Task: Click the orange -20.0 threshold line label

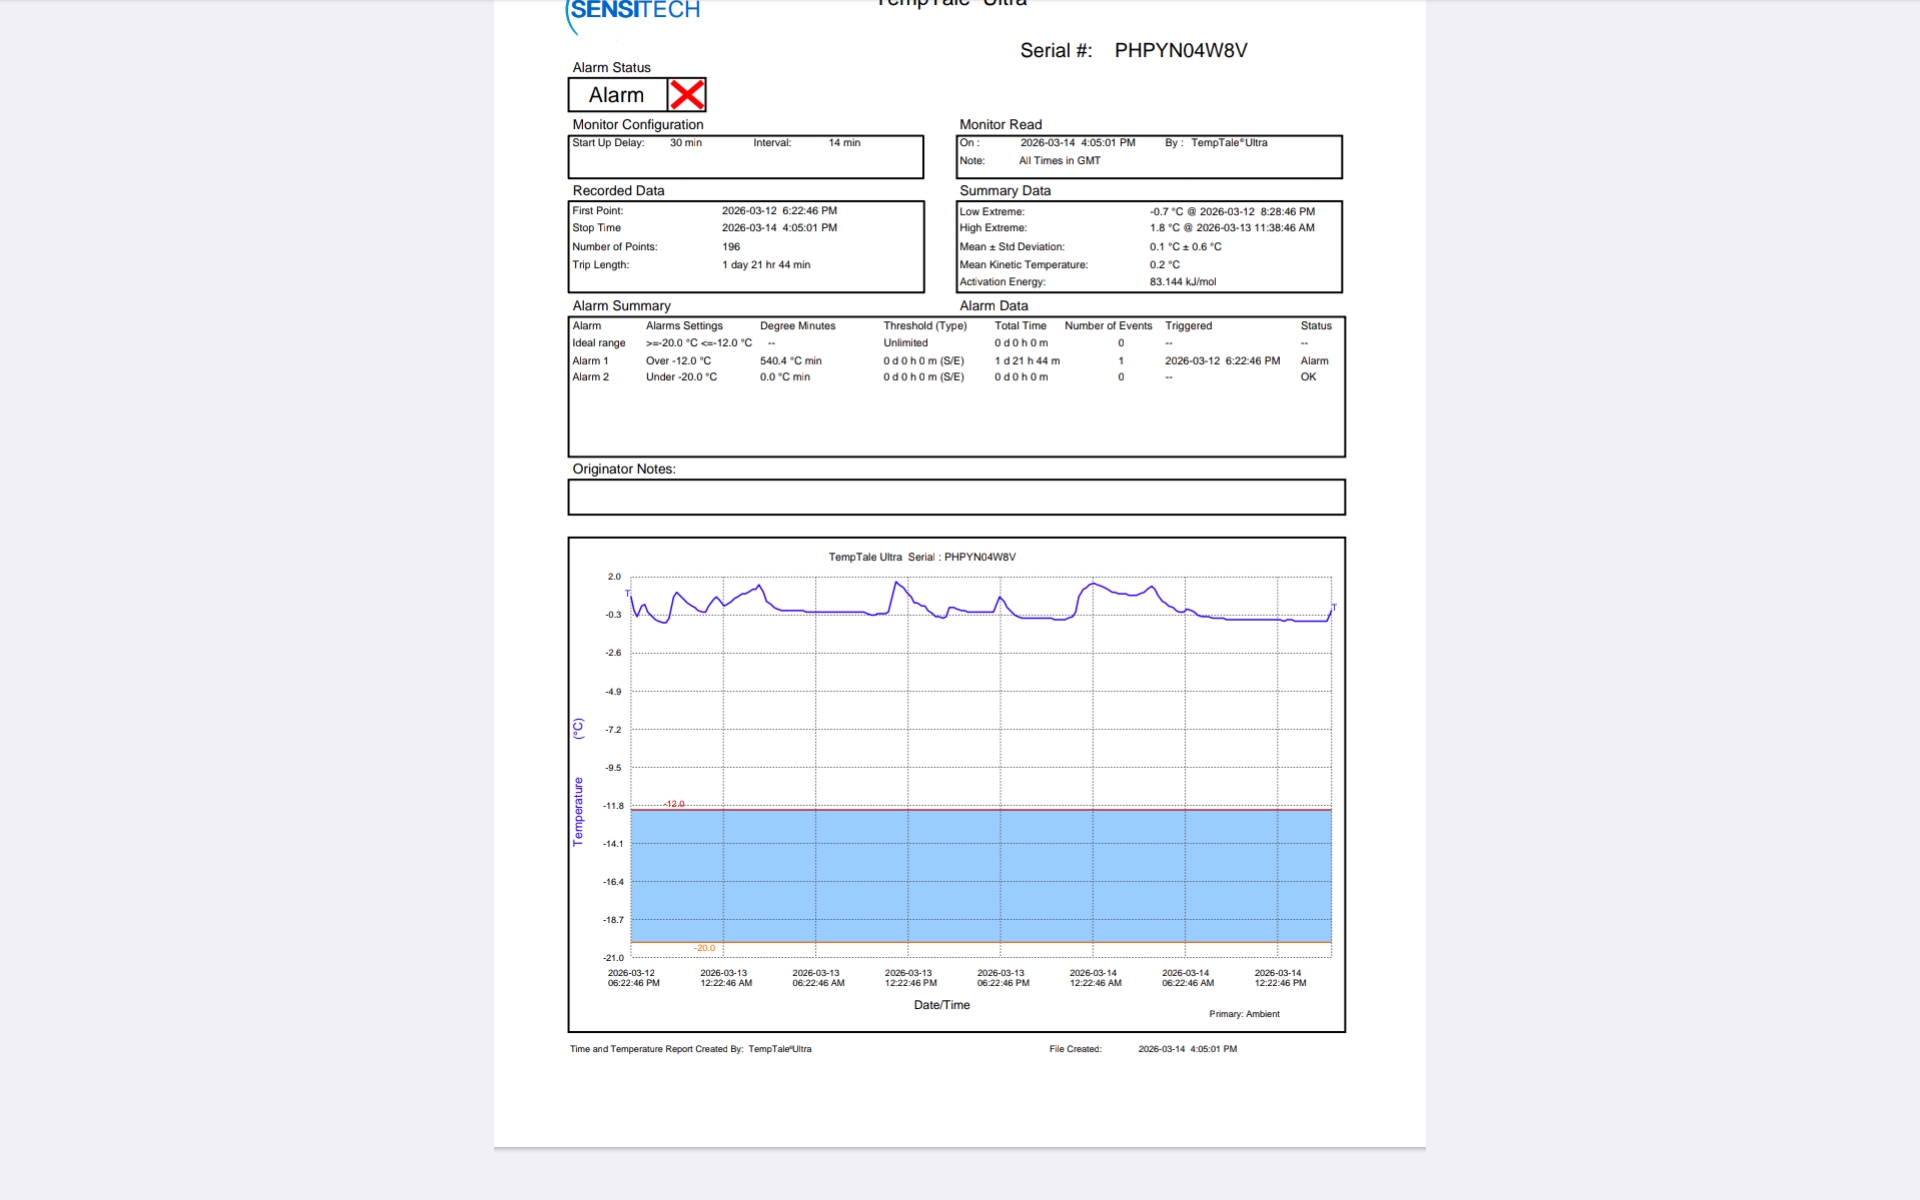Action: pos(705,948)
